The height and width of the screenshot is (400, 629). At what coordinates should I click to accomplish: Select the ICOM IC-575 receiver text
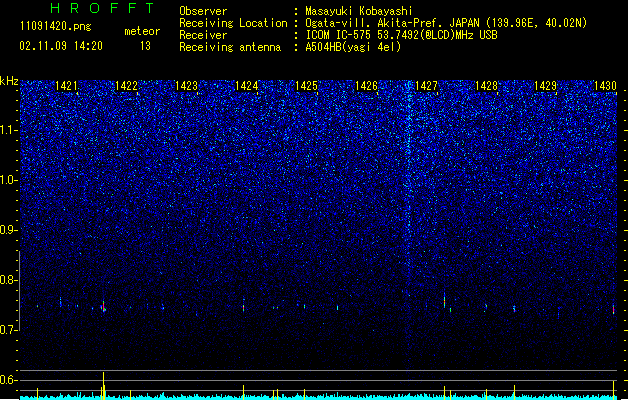[x=401, y=35]
